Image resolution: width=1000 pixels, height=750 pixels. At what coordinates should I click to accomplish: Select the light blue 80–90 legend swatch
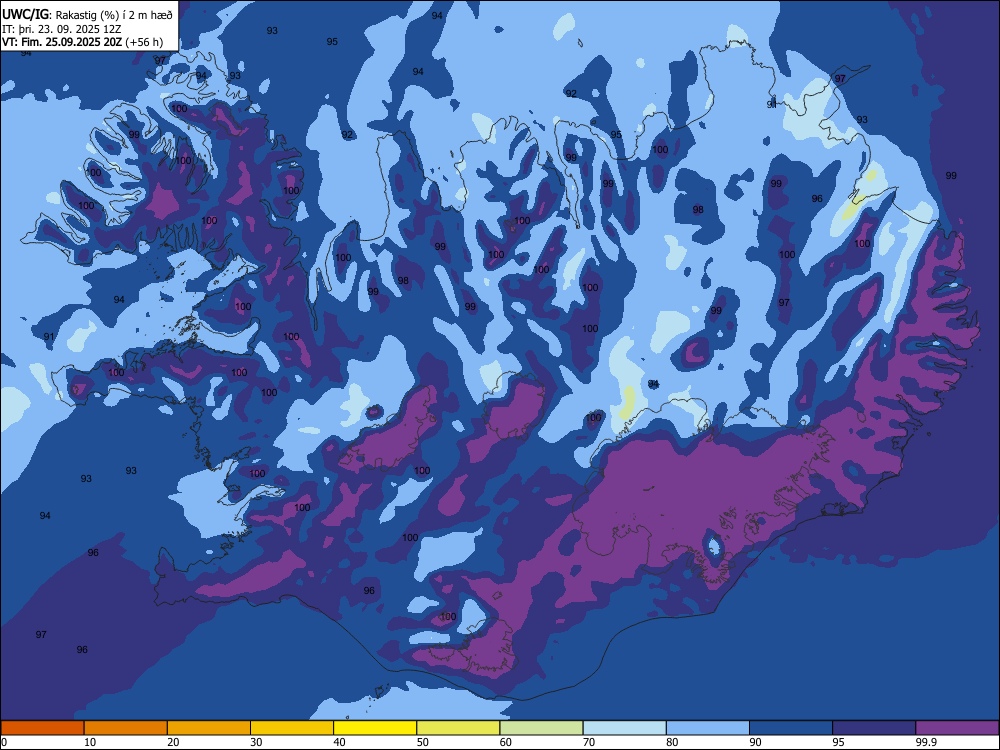coord(708,728)
